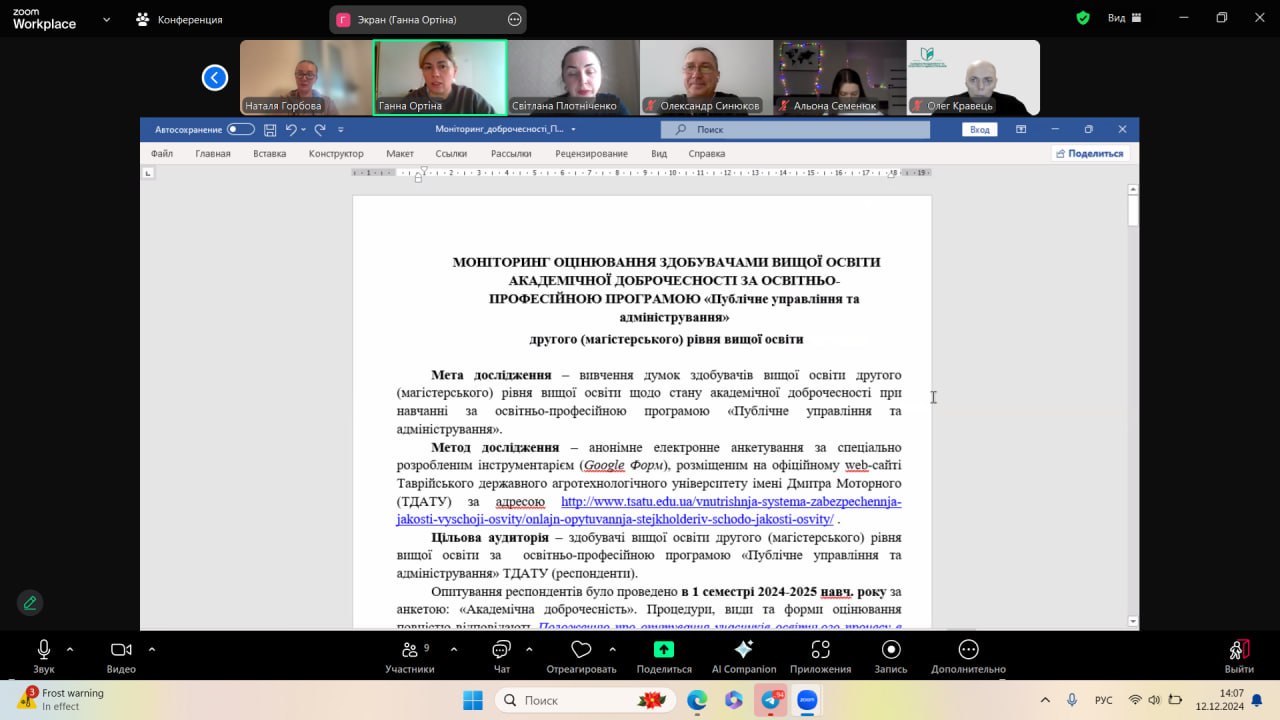Click the РУС language indicator
This screenshot has width=1280, height=720.
[x=1104, y=700]
